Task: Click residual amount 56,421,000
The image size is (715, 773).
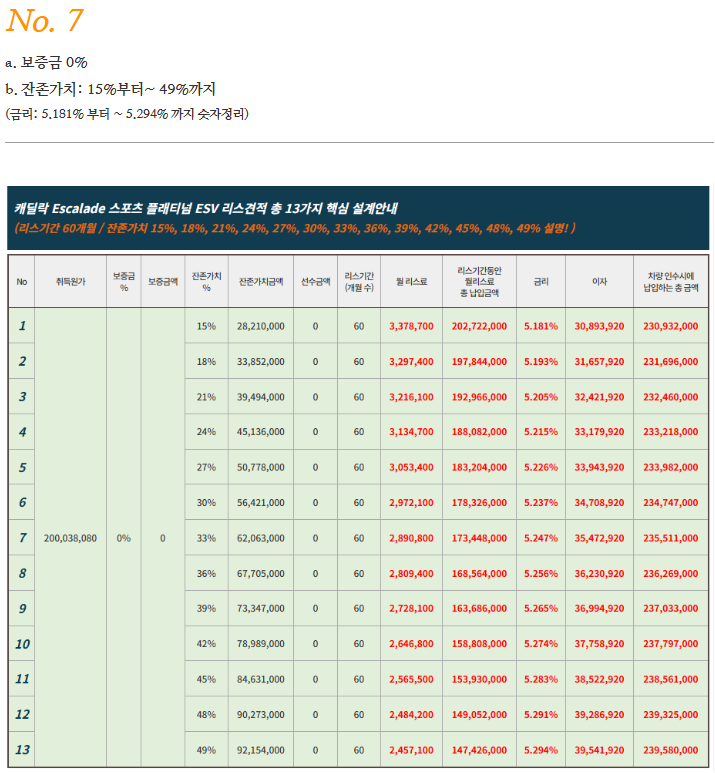Action: [261, 503]
